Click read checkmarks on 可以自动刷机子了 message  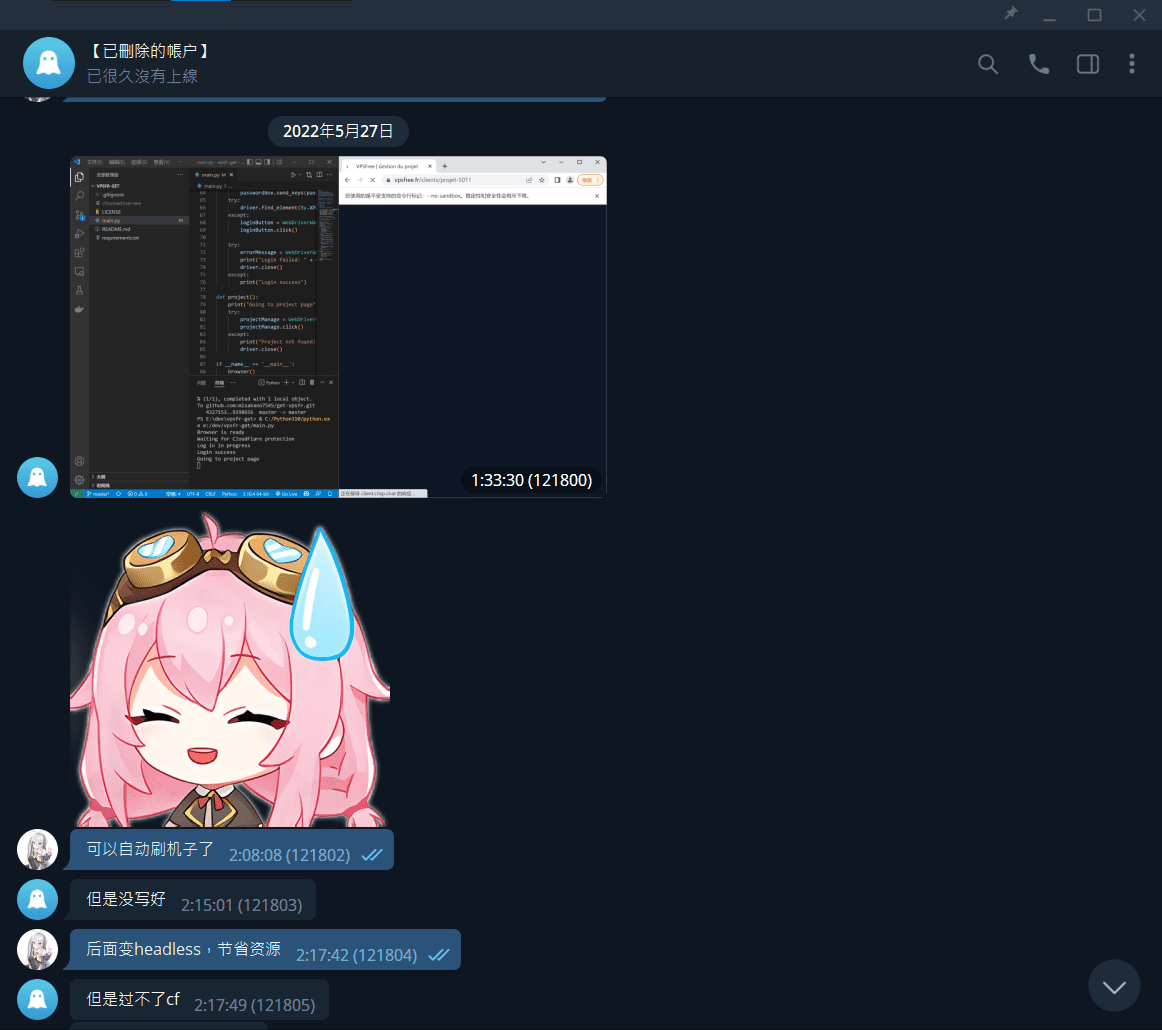tap(372, 855)
